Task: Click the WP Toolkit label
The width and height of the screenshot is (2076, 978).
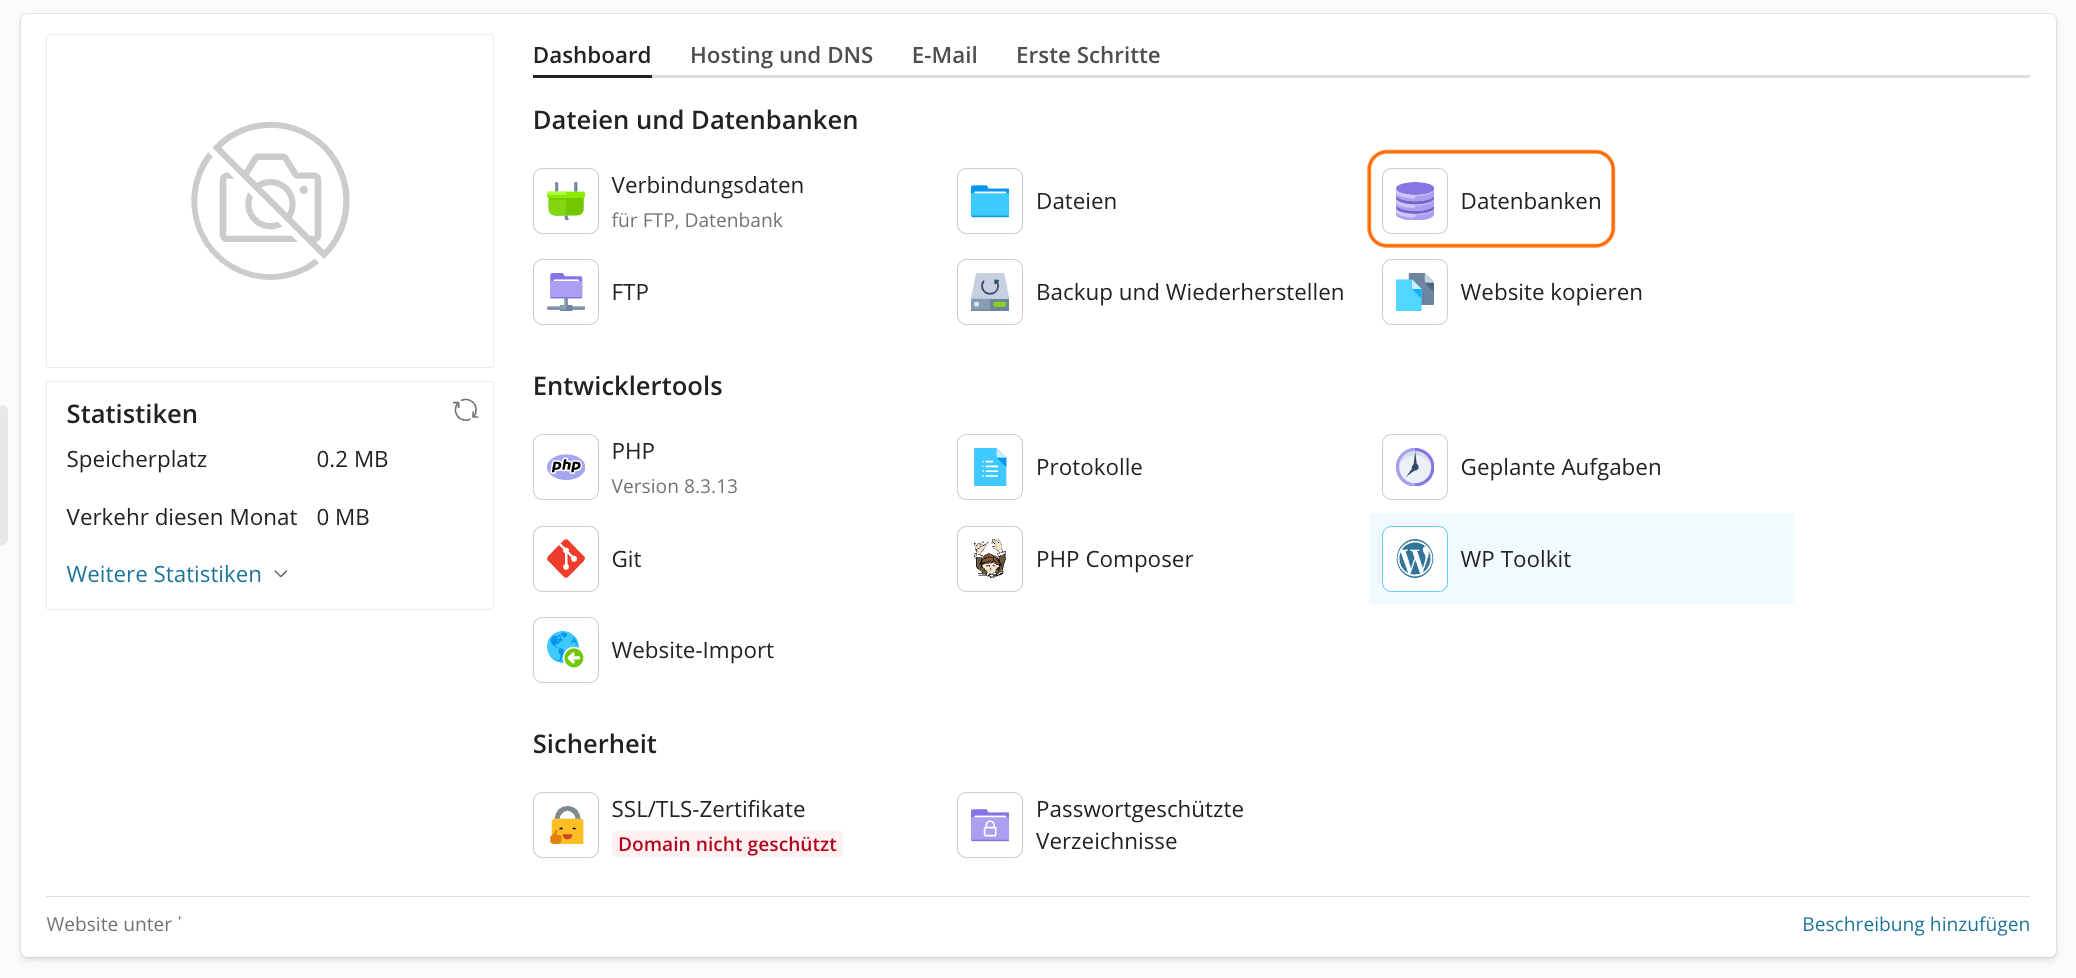Action: [x=1515, y=559]
